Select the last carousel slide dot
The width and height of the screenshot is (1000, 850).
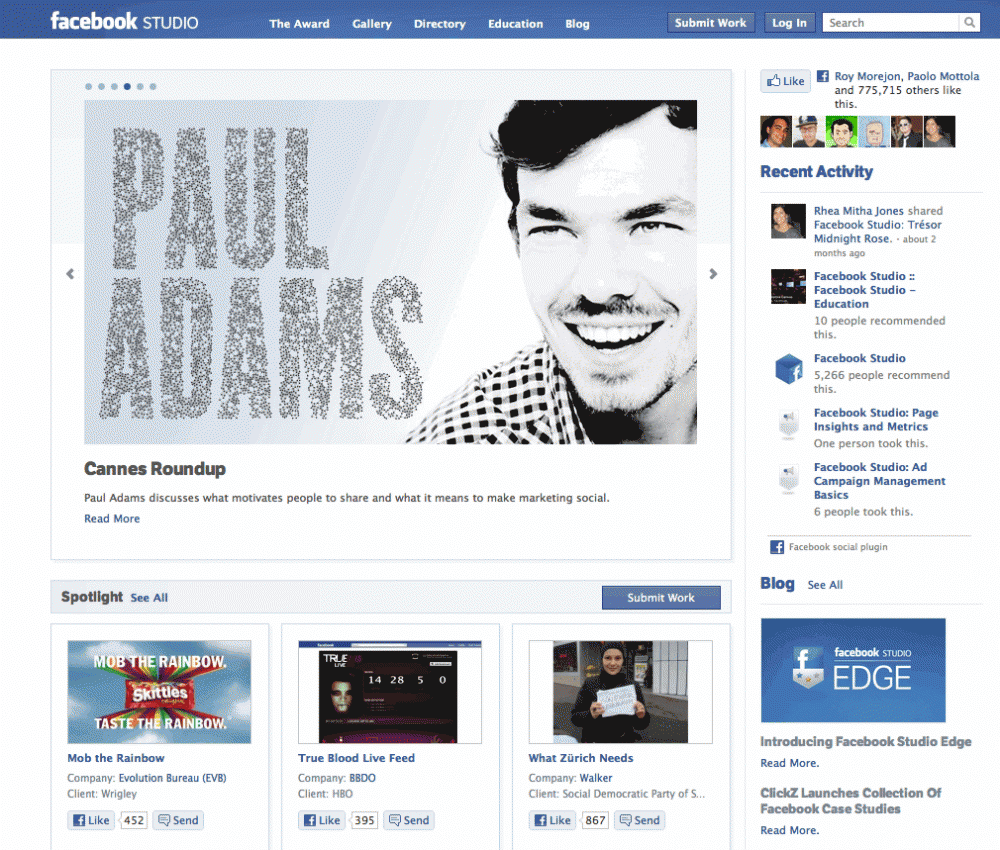(x=153, y=87)
